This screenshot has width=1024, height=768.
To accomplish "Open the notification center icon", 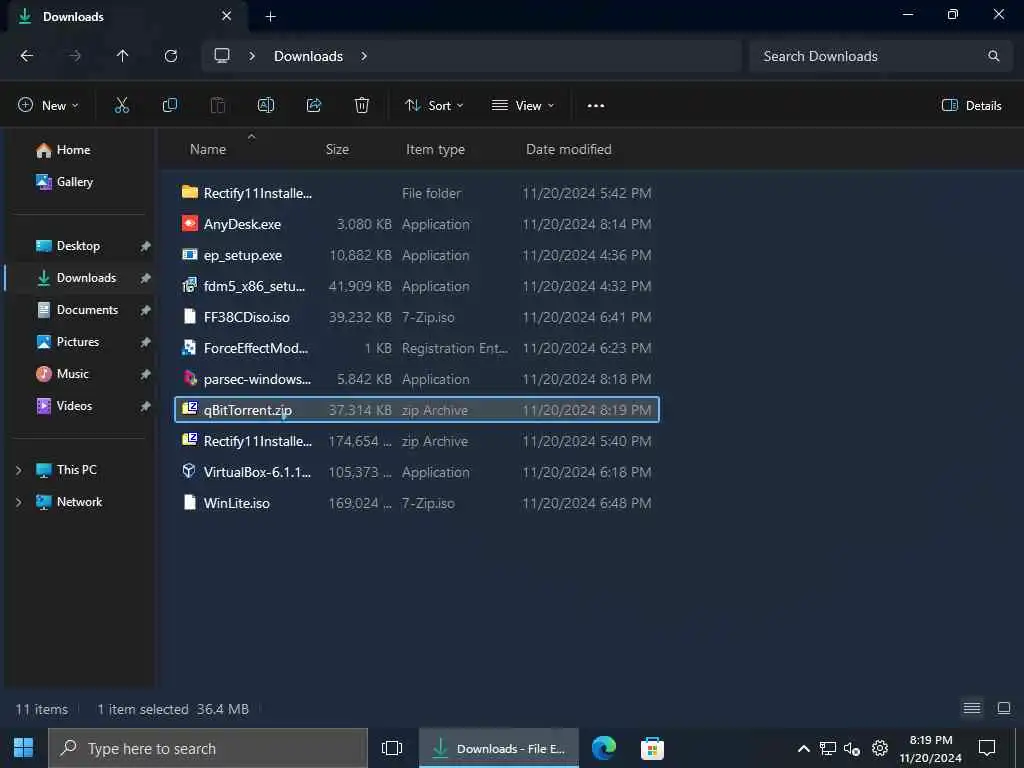I will tap(987, 748).
